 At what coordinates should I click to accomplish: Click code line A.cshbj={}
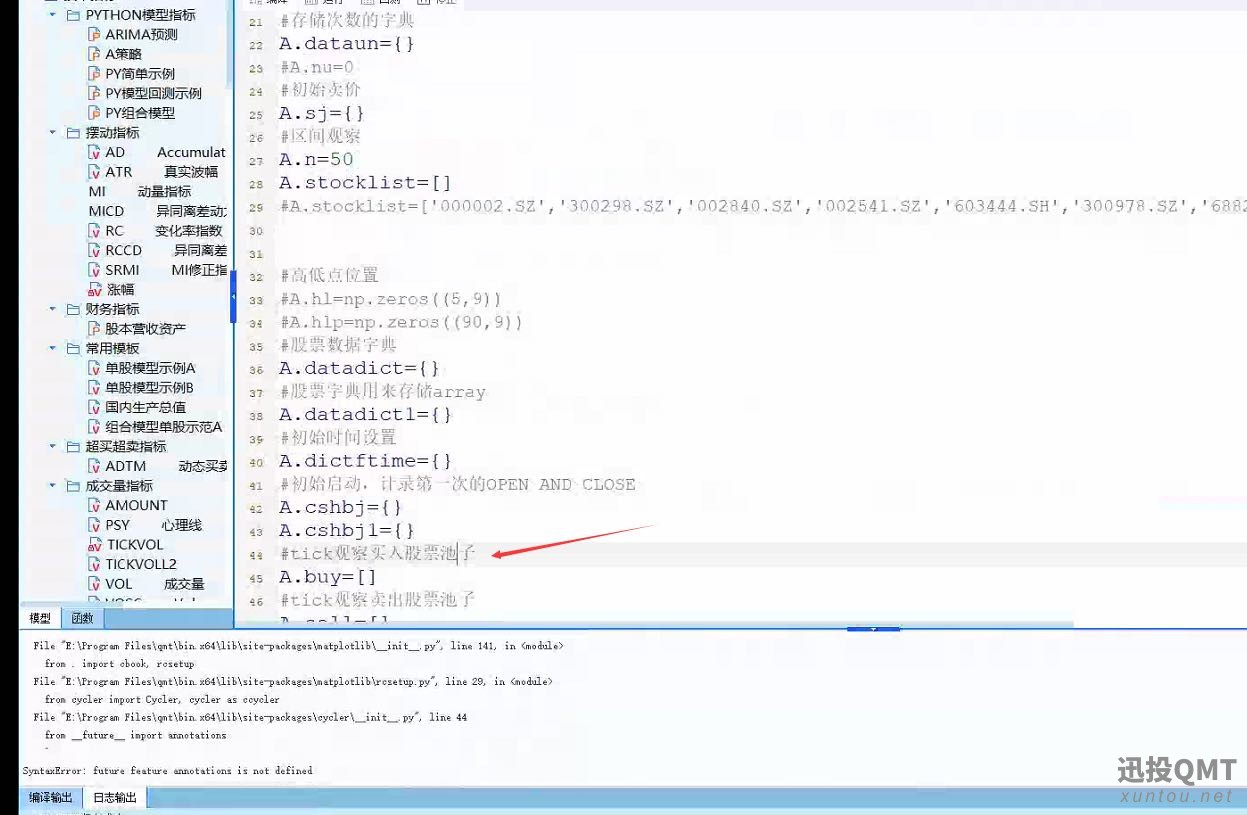[340, 507]
